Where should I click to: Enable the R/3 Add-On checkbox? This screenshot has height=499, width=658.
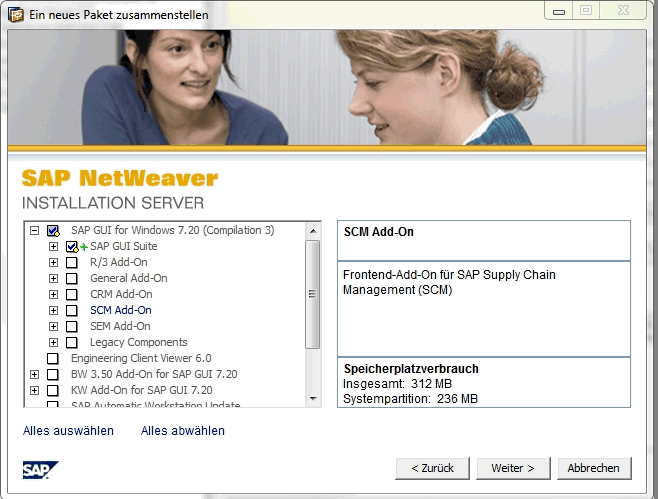point(72,263)
